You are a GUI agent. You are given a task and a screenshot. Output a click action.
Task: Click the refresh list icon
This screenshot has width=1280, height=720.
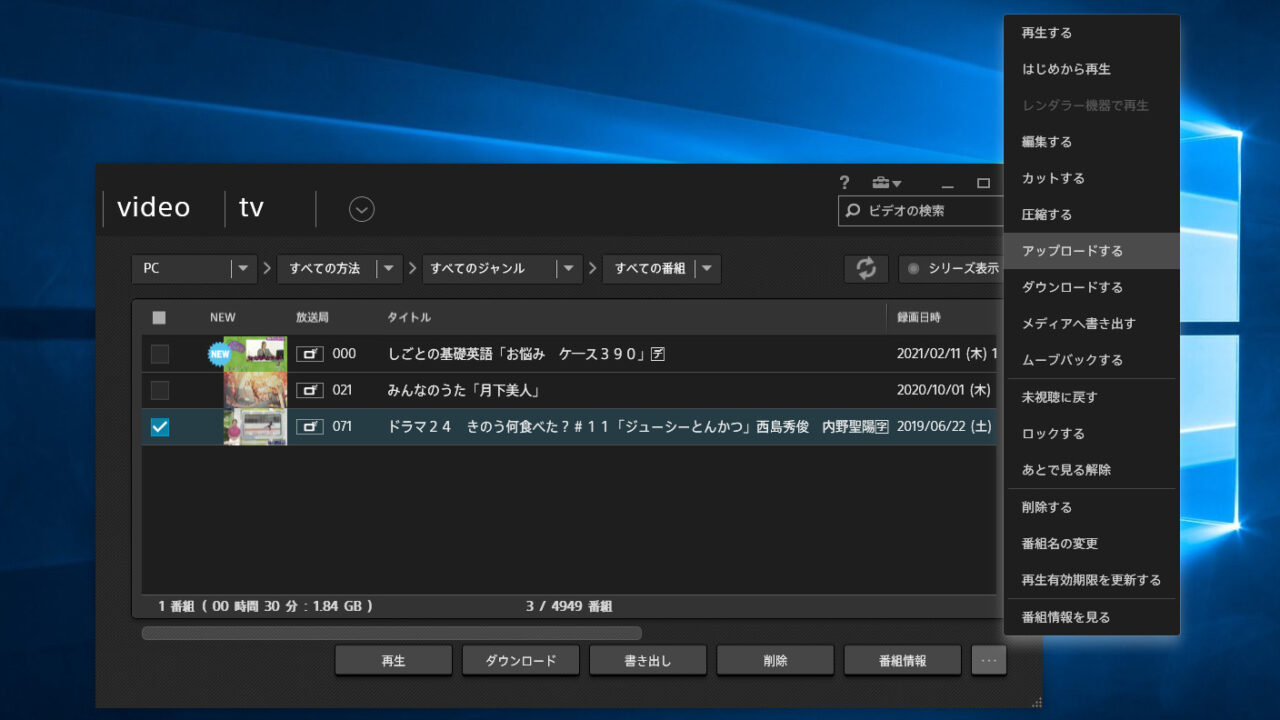866,268
